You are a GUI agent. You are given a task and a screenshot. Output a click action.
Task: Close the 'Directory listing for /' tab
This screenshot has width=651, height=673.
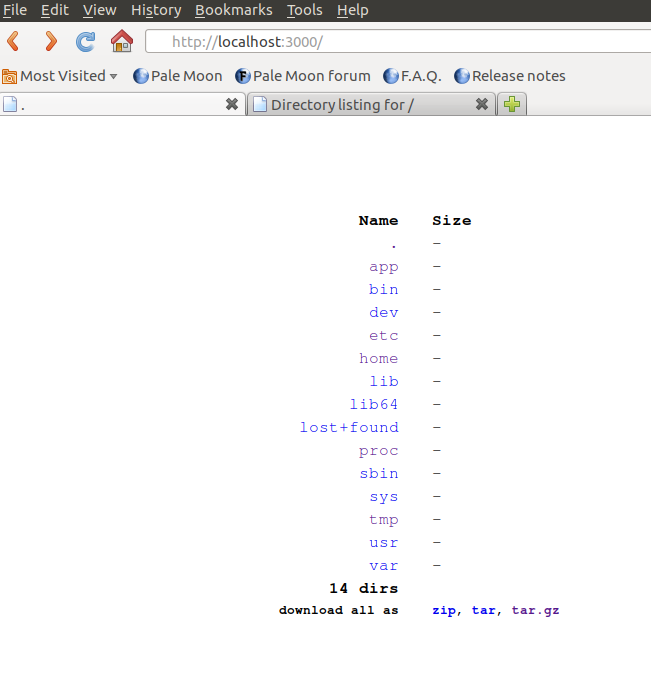coord(482,104)
